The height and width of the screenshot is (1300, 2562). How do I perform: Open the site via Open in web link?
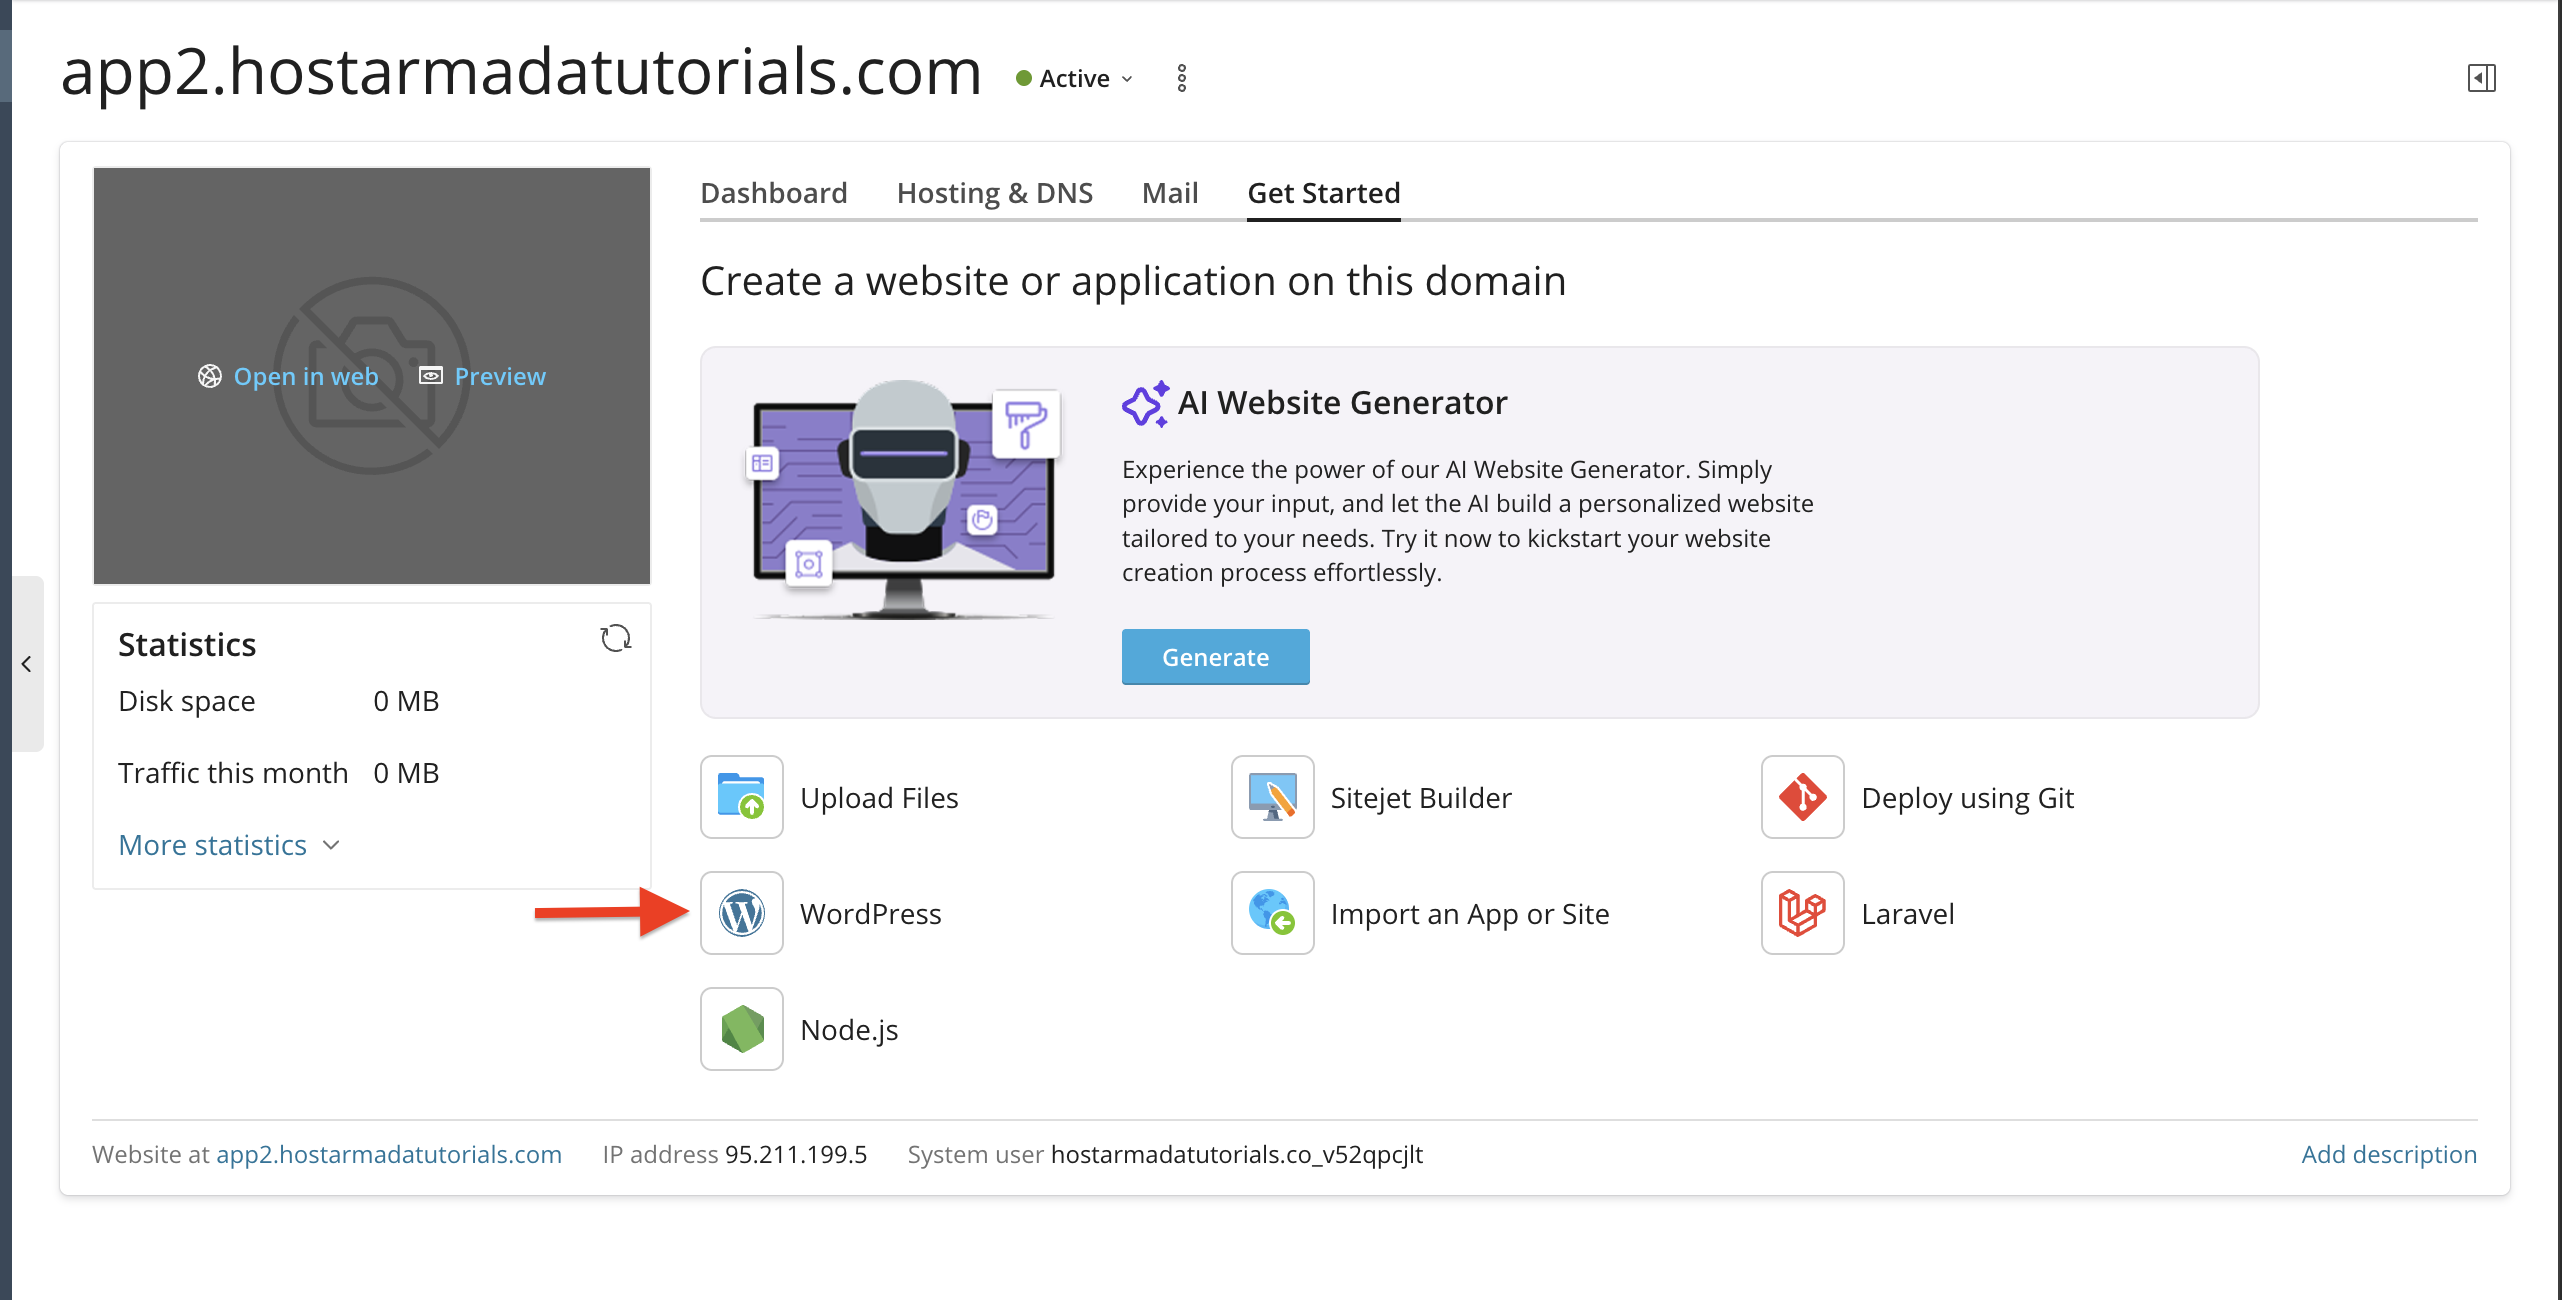click(306, 376)
